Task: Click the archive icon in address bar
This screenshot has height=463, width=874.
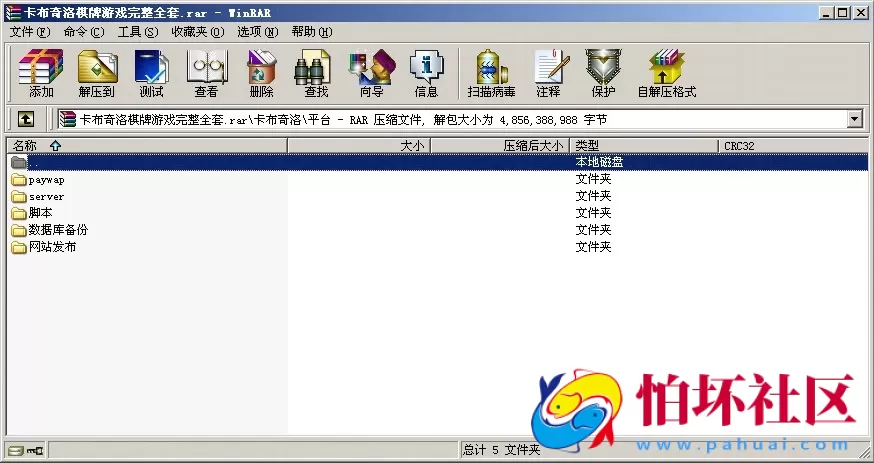Action: pyautogui.click(x=68, y=119)
